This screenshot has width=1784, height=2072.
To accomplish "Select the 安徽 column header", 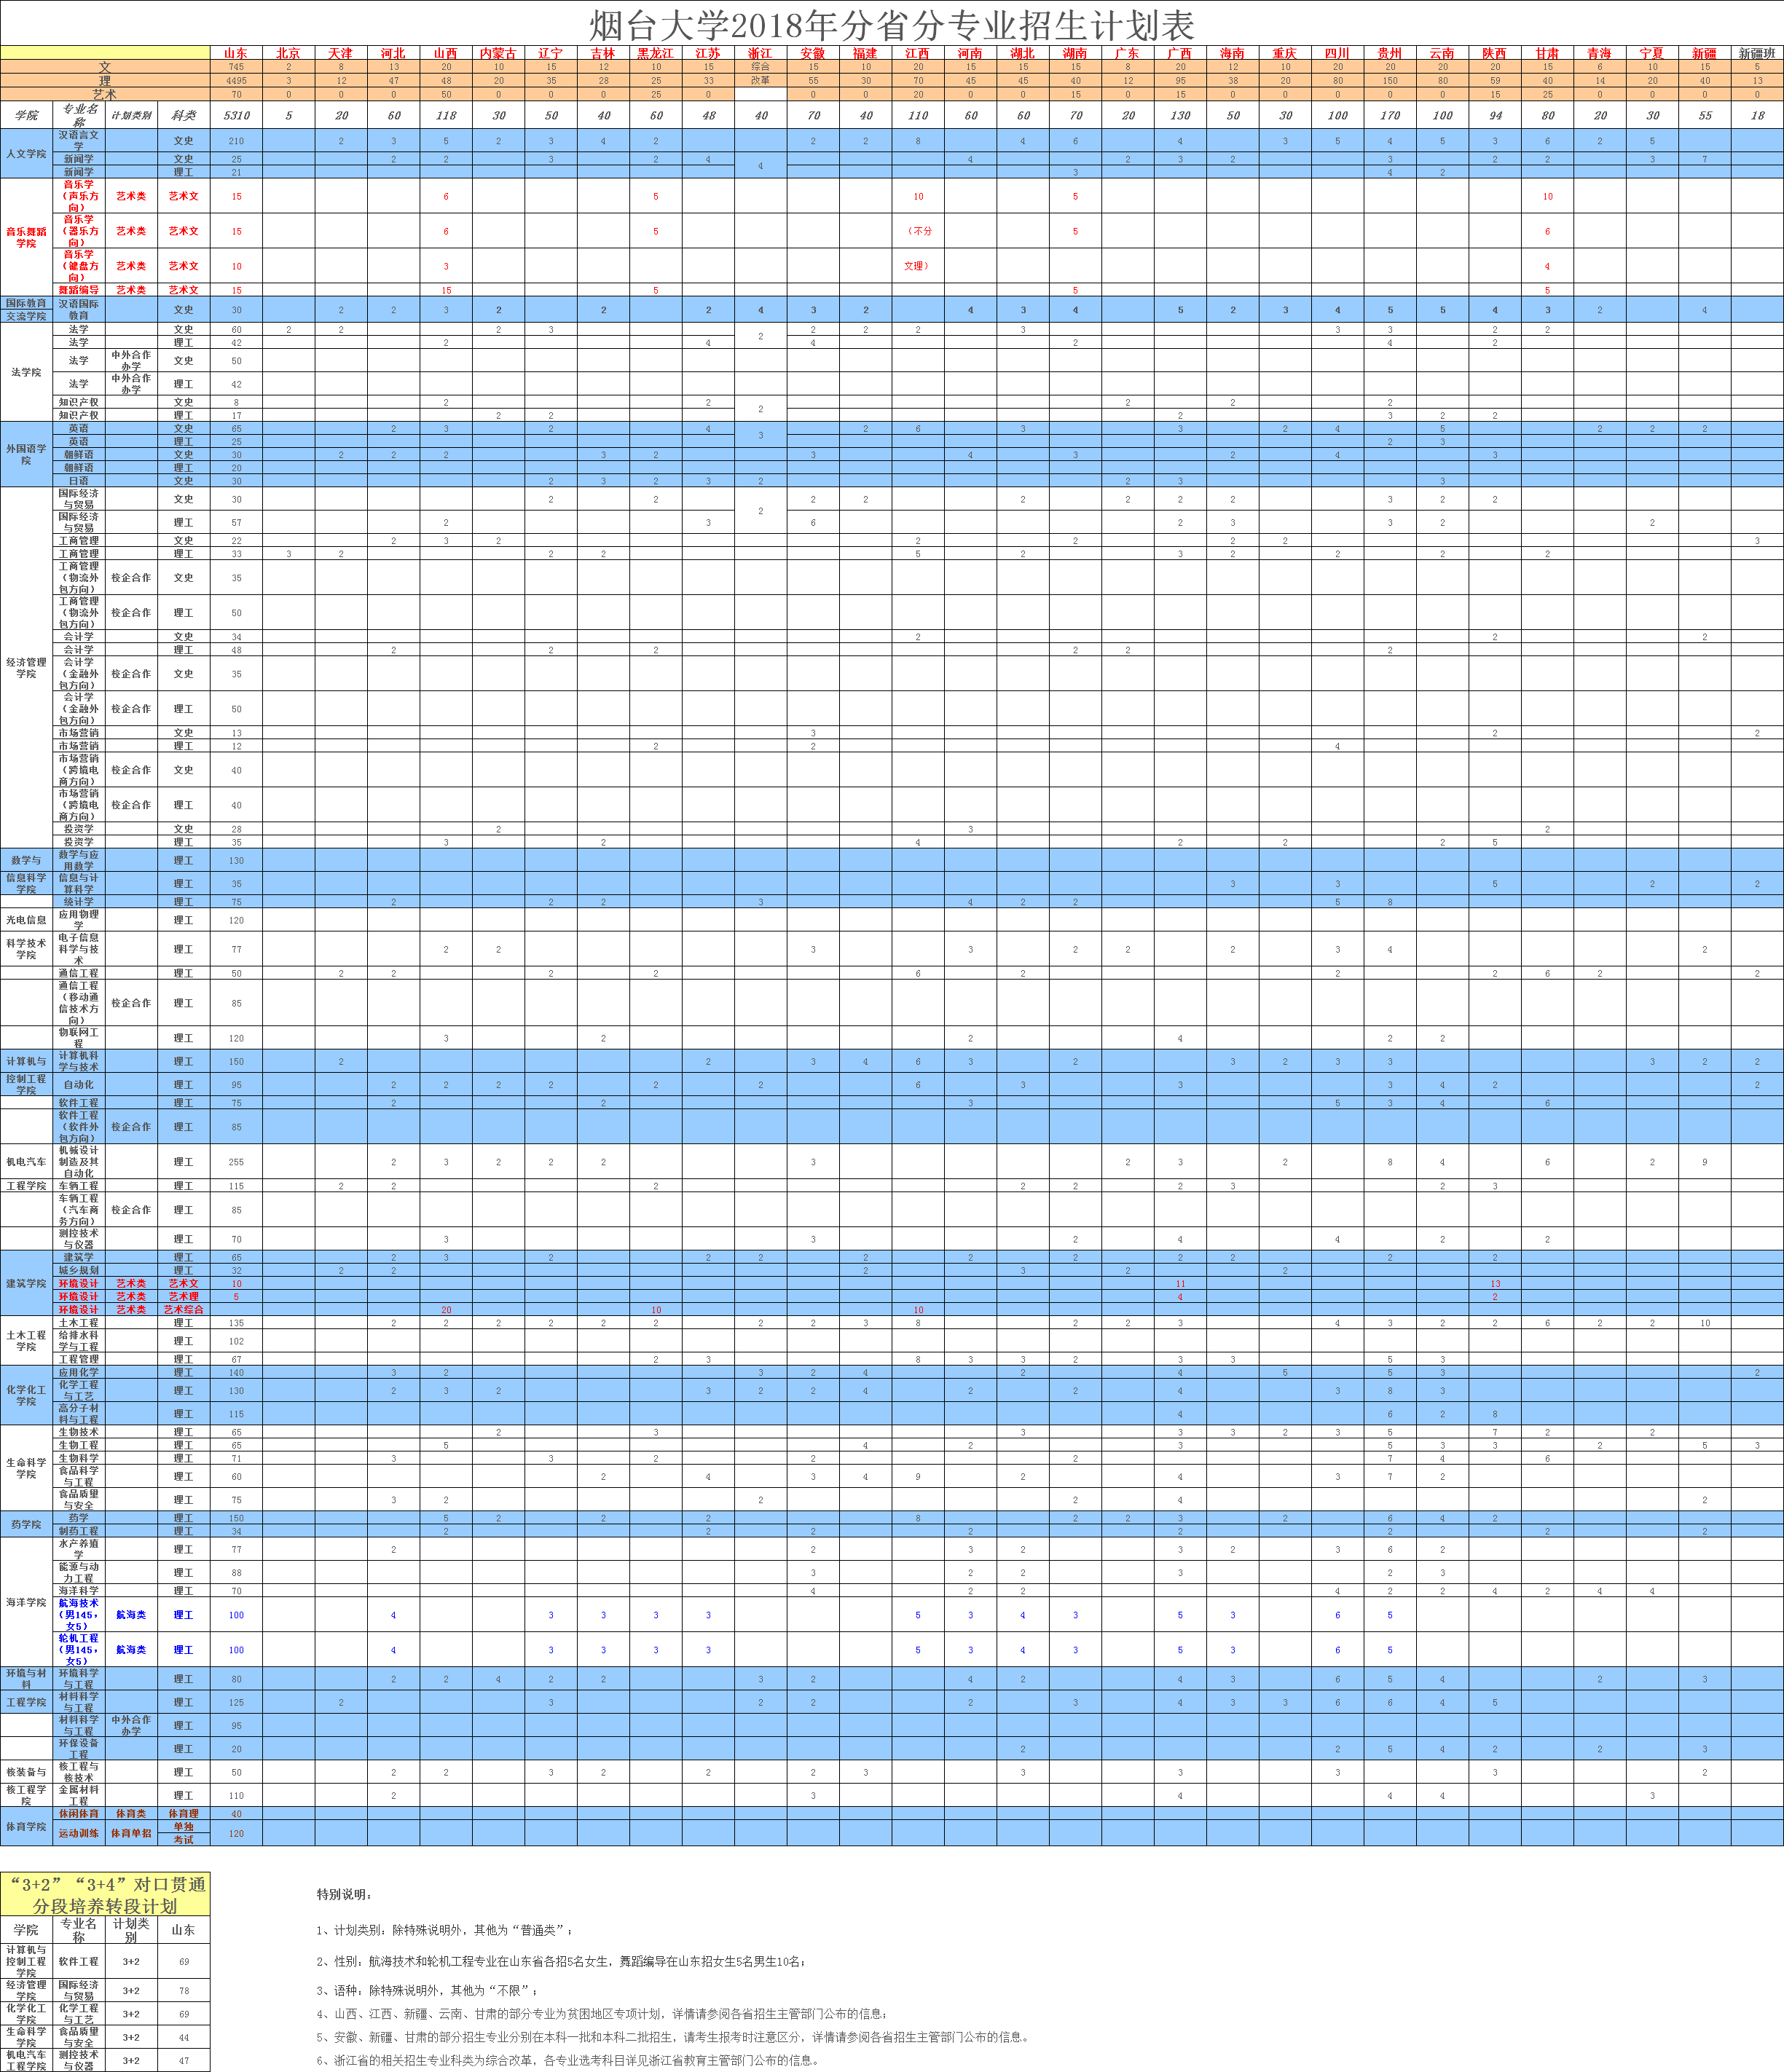I will click(813, 53).
